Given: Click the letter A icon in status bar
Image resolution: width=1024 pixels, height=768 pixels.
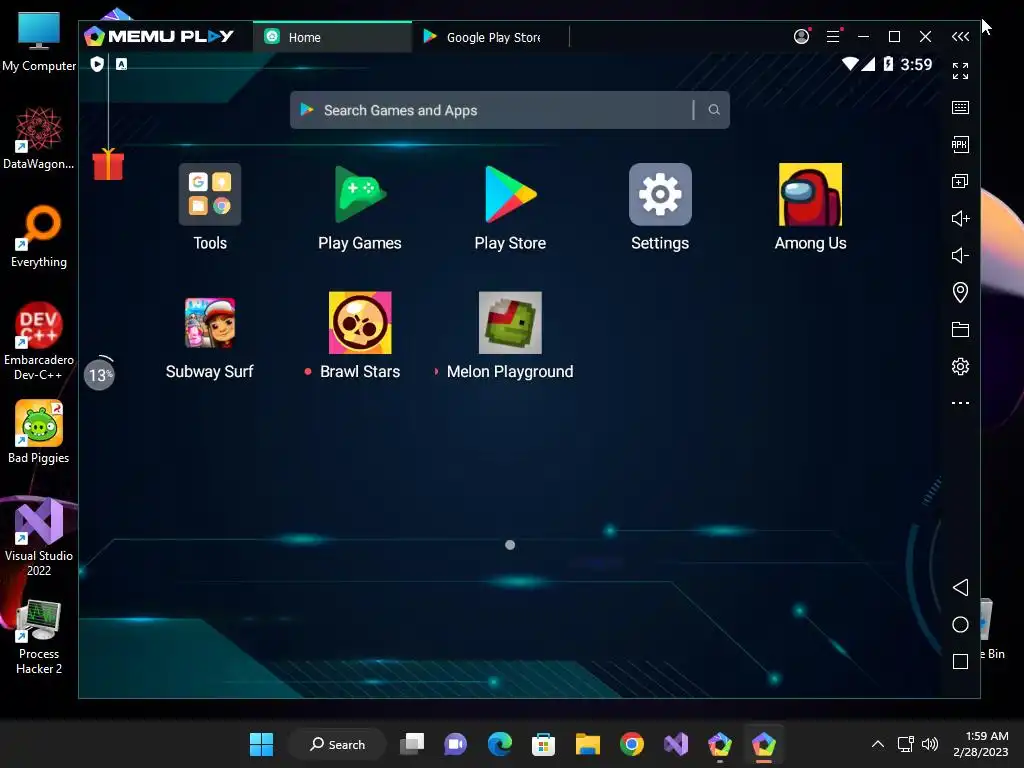Looking at the screenshot, I should 121,64.
